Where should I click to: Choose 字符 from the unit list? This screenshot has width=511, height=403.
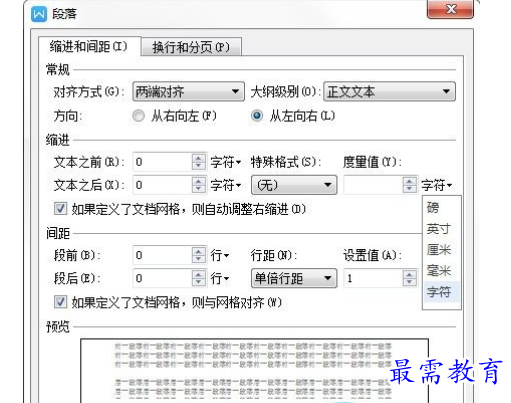[441, 292]
